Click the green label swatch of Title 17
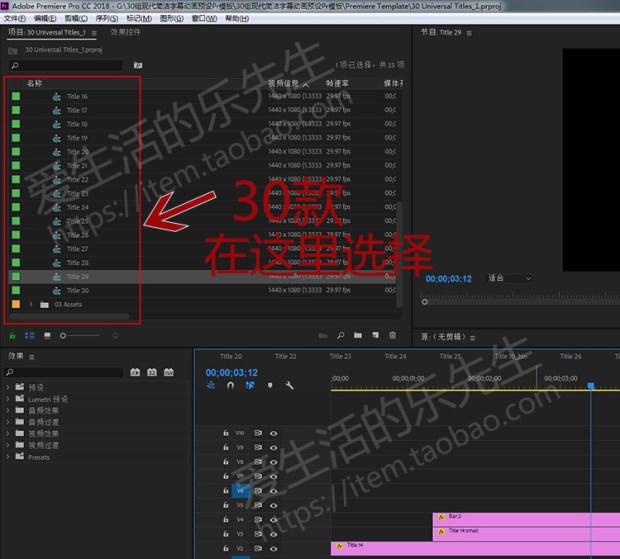This screenshot has height=559, width=620. click(16, 110)
